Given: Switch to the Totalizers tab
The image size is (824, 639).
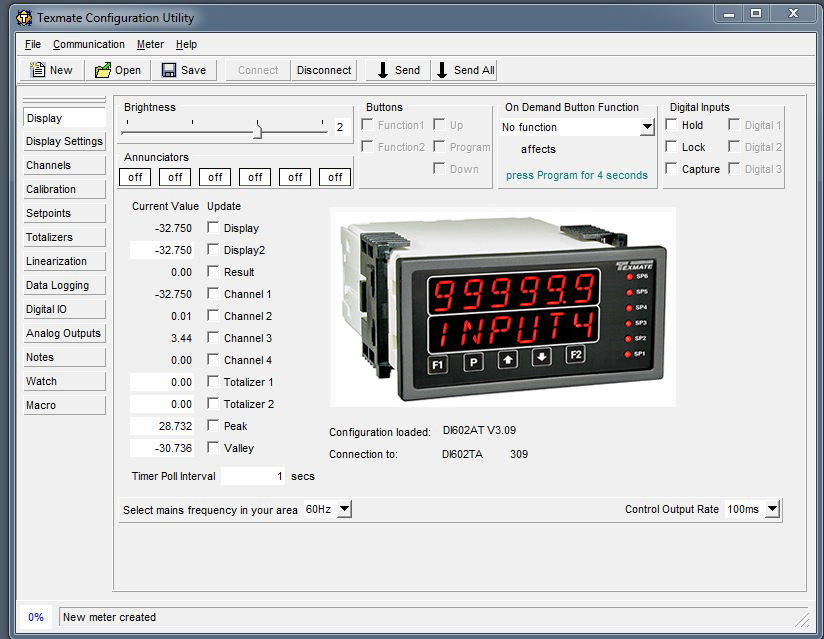Looking at the screenshot, I should (64, 237).
